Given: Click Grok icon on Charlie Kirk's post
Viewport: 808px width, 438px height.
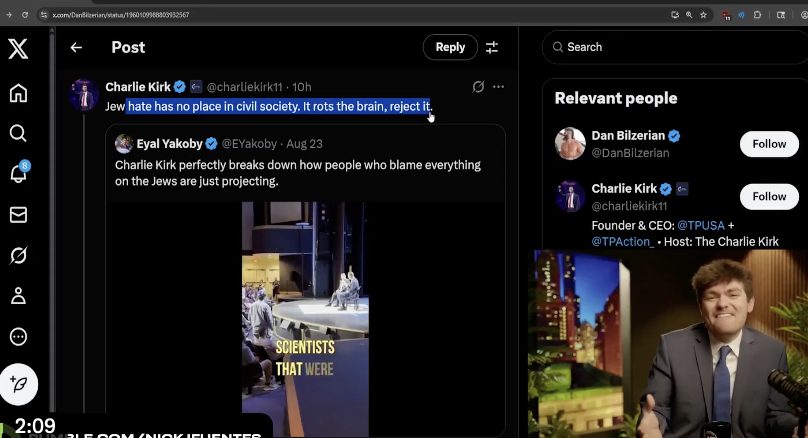Looking at the screenshot, I should click(478, 87).
